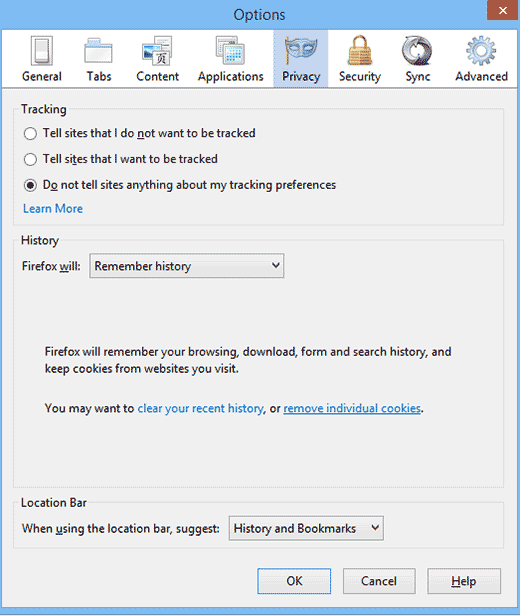
Task: Open 'remove individual cookies' link
Action: [x=352, y=408]
